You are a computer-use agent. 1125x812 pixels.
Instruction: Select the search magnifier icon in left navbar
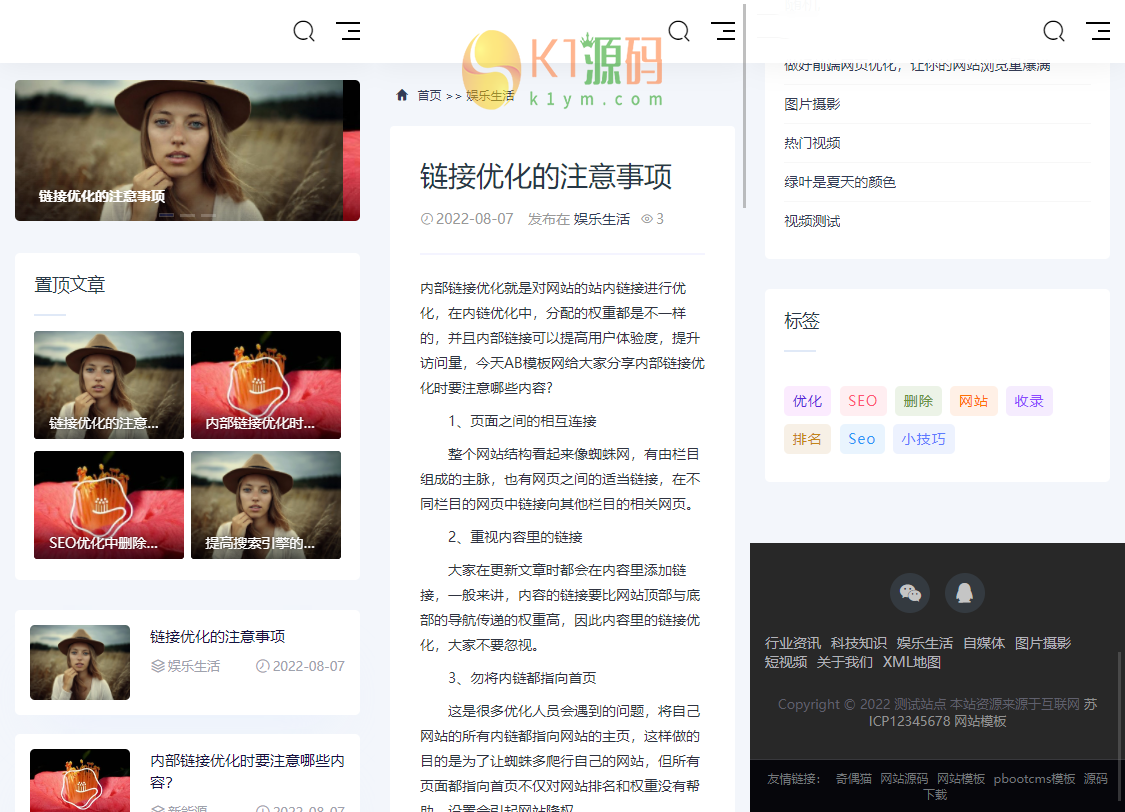tap(304, 31)
